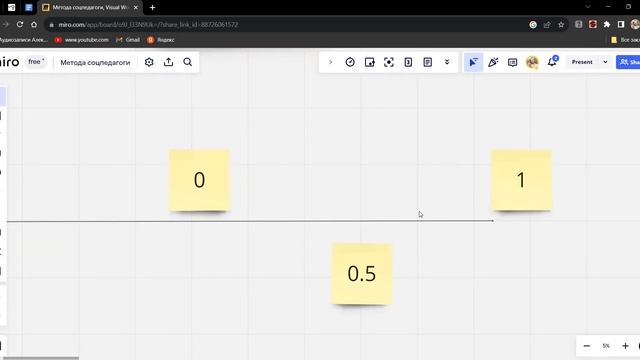Image resolution: width=640 pixels, height=360 pixels.
Task: Go to the browser home page
Action: point(34,24)
